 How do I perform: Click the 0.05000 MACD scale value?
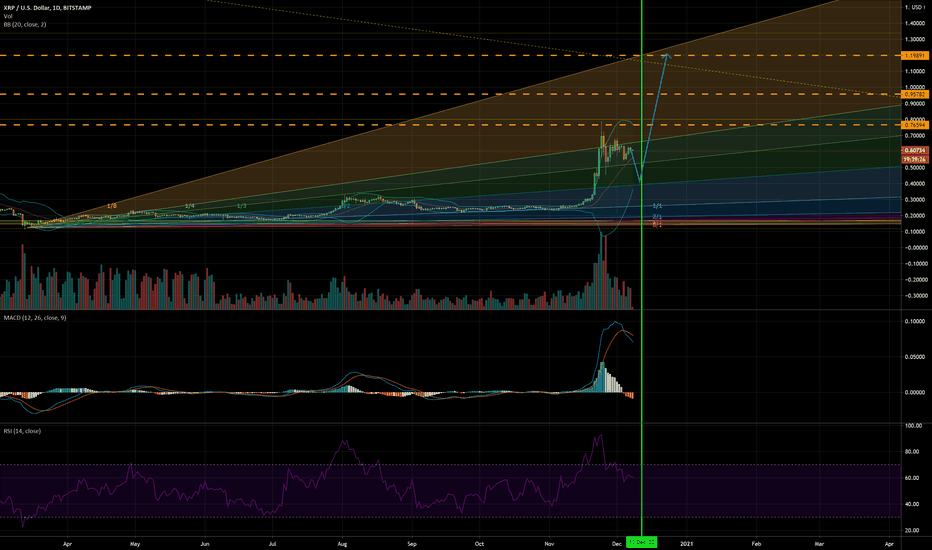coord(915,357)
